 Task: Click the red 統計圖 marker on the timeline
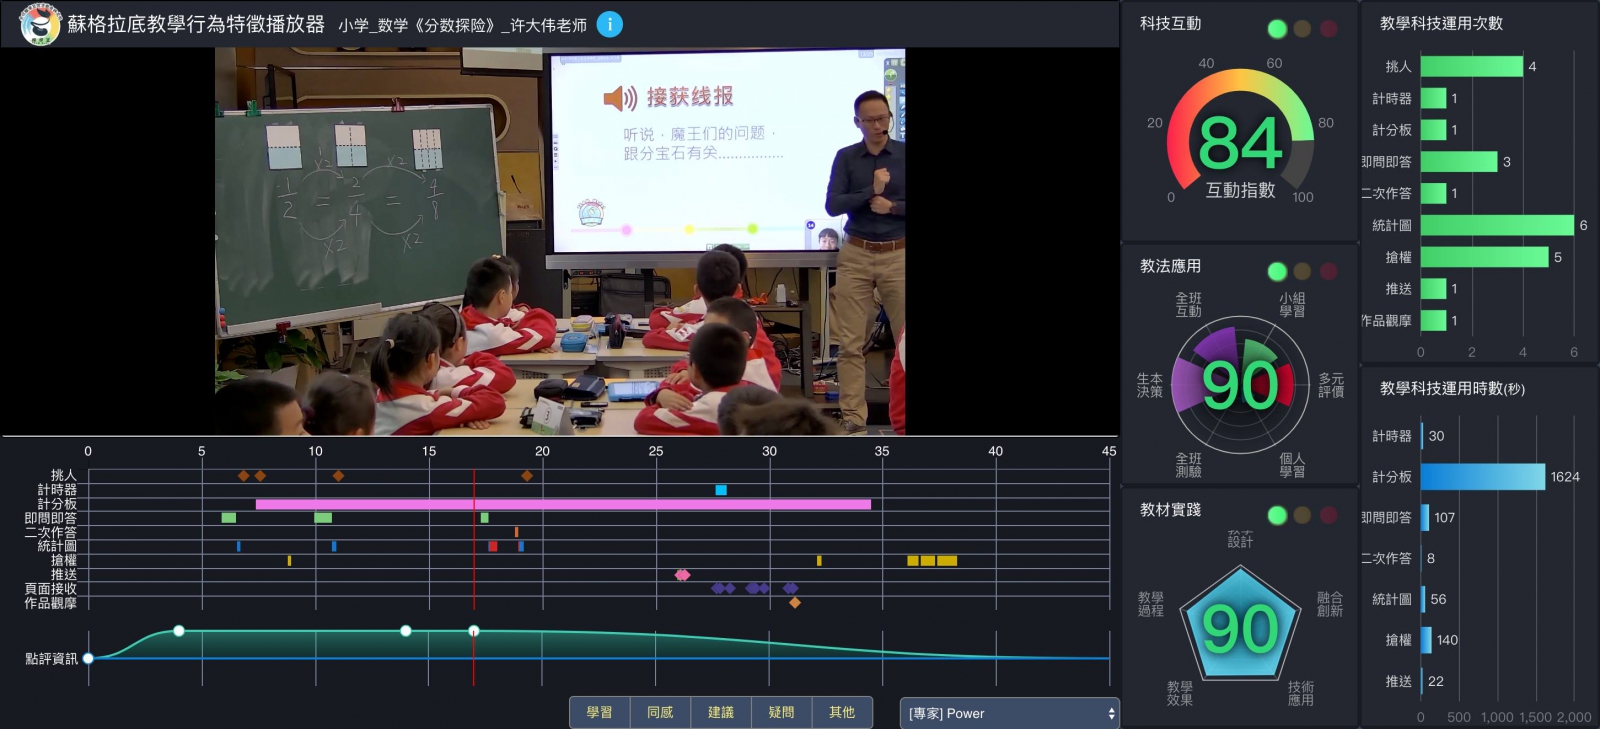493,546
